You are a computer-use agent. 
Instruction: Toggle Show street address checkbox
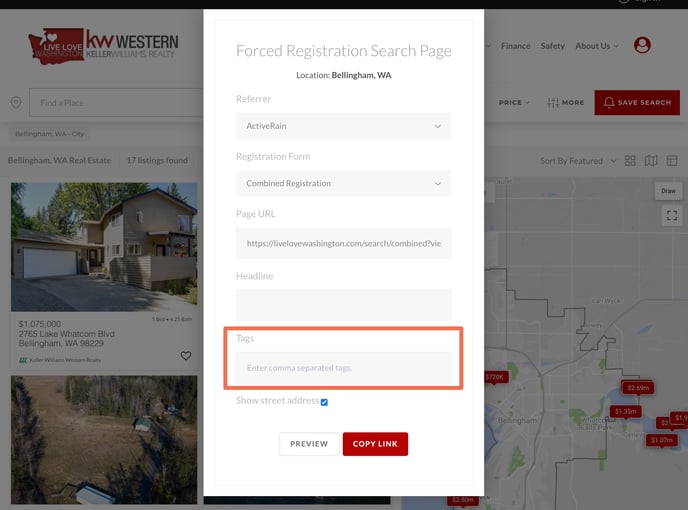(x=324, y=402)
